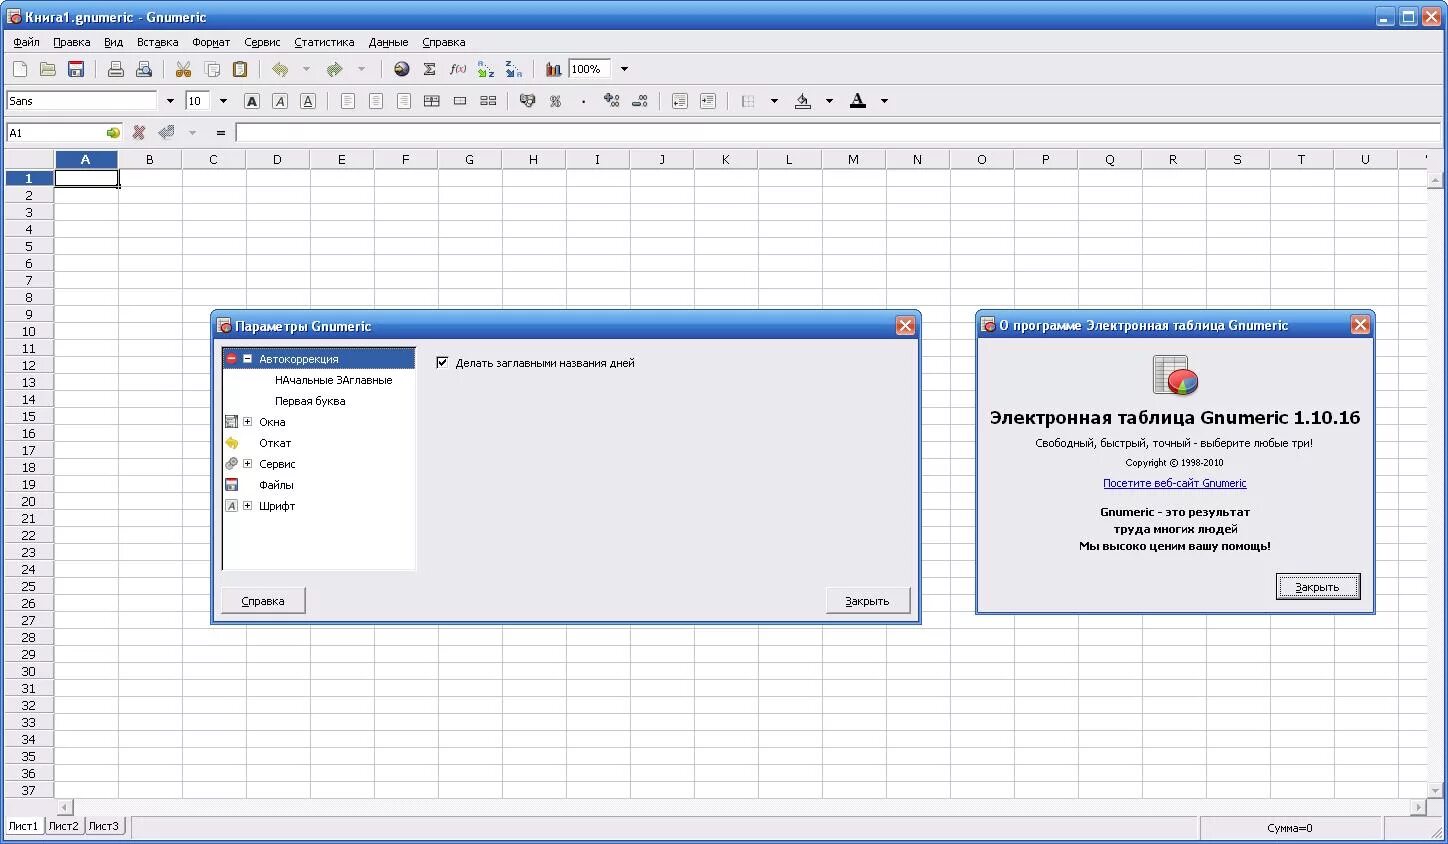Cut selection with the scissors icon
Viewport: 1448px width, 844px height.
tap(183, 69)
